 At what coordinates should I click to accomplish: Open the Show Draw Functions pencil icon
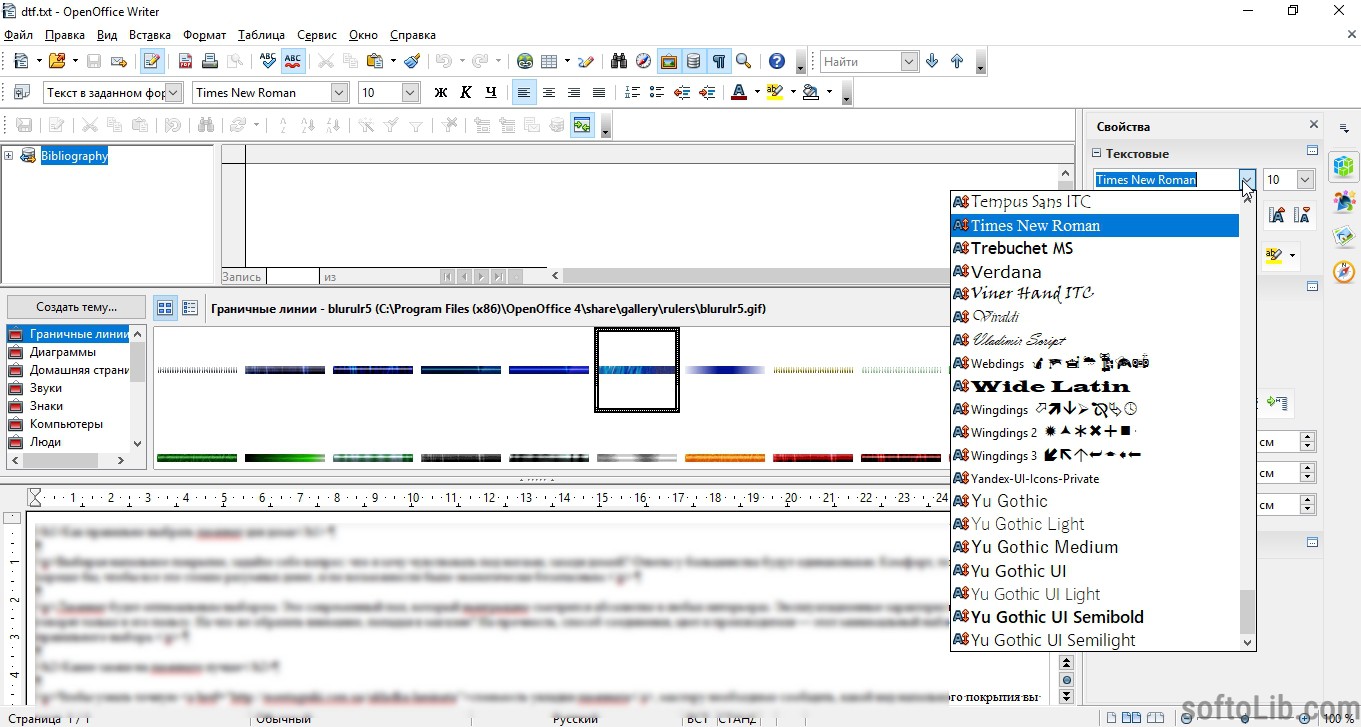pyautogui.click(x=586, y=62)
